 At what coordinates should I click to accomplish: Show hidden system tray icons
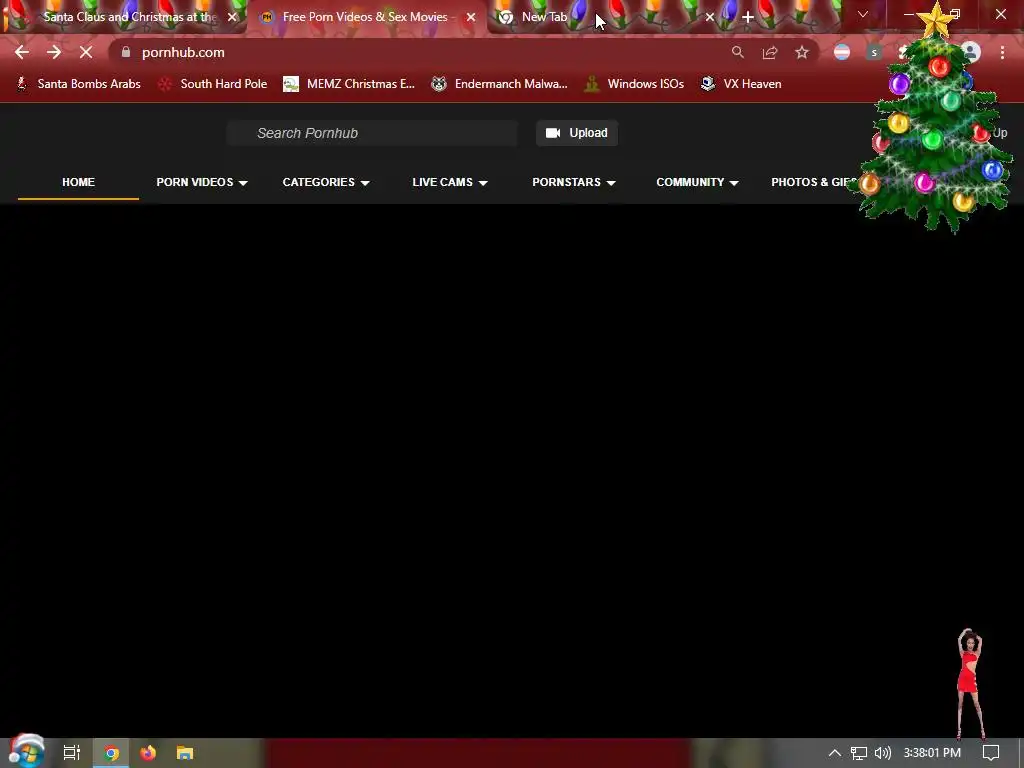(x=835, y=753)
